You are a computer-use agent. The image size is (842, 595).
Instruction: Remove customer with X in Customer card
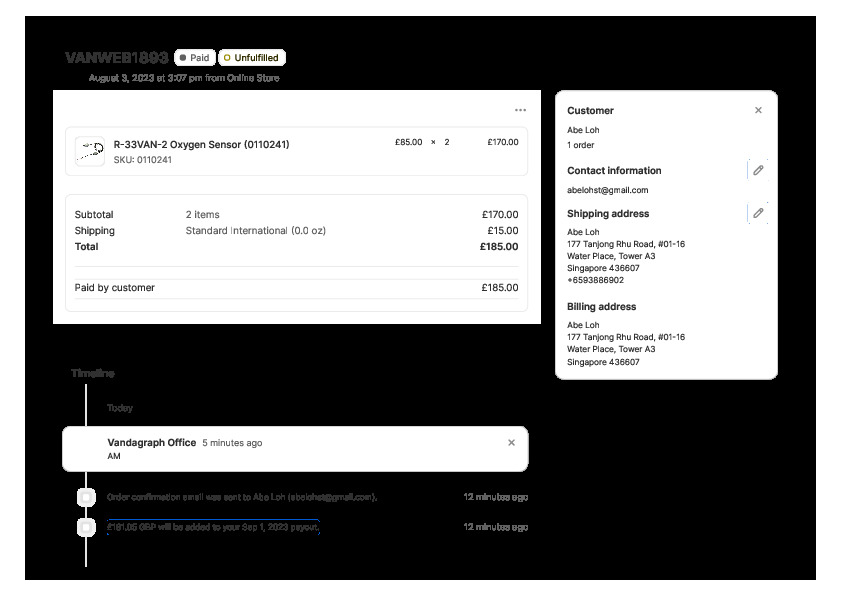[x=758, y=110]
